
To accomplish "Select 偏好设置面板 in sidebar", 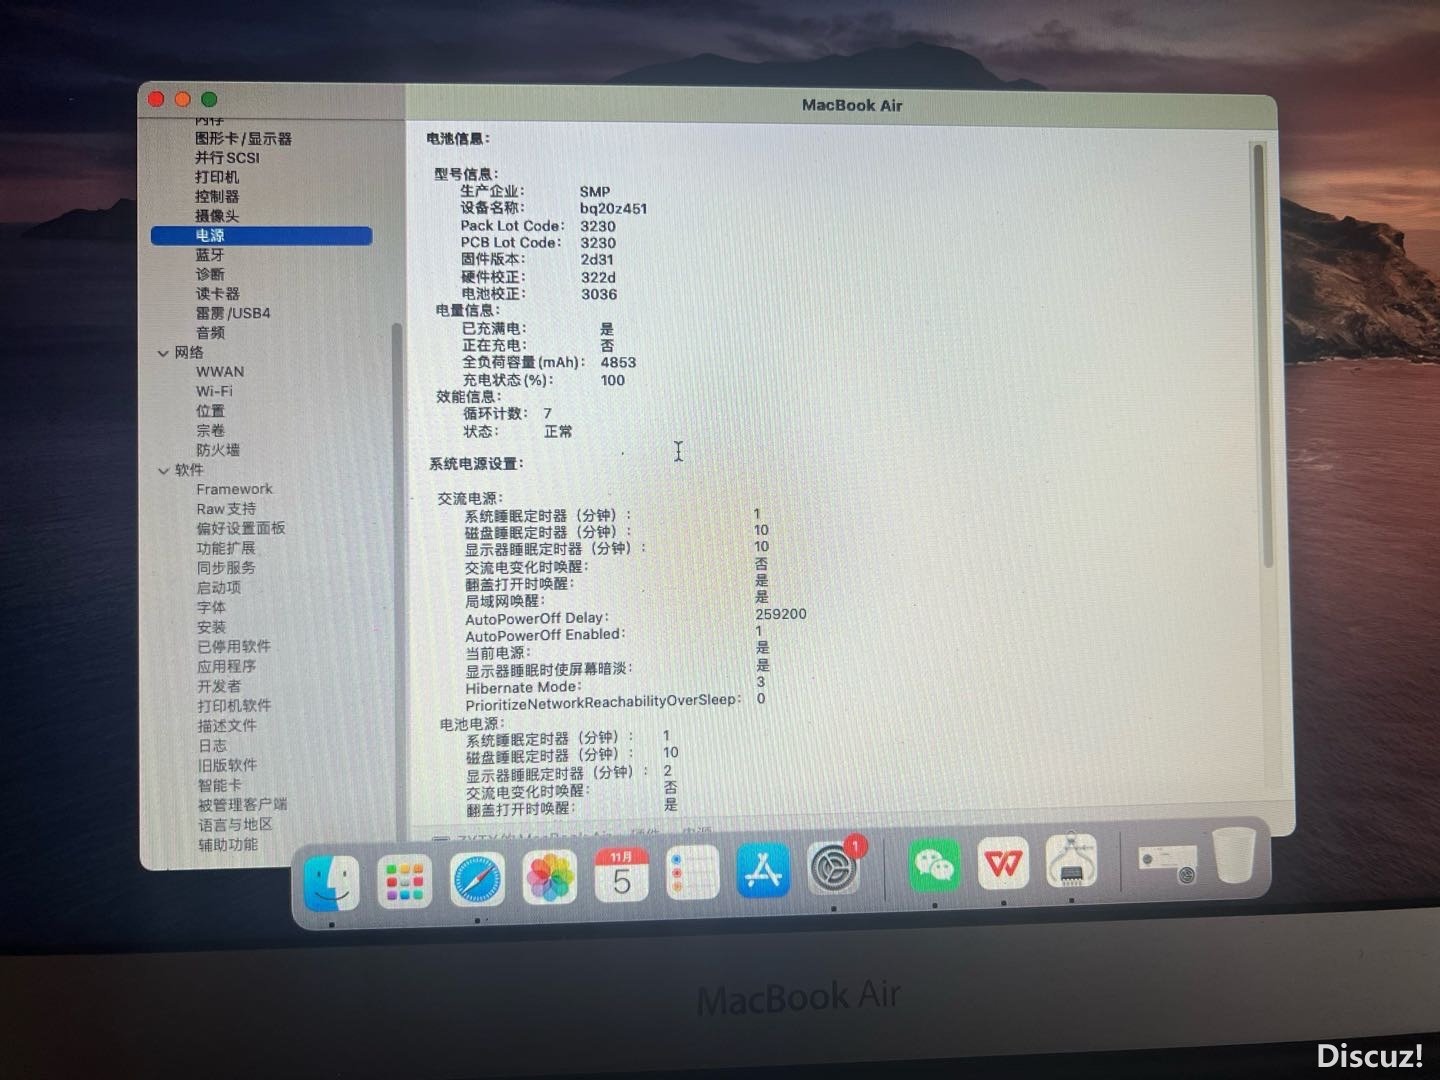I will [x=241, y=528].
